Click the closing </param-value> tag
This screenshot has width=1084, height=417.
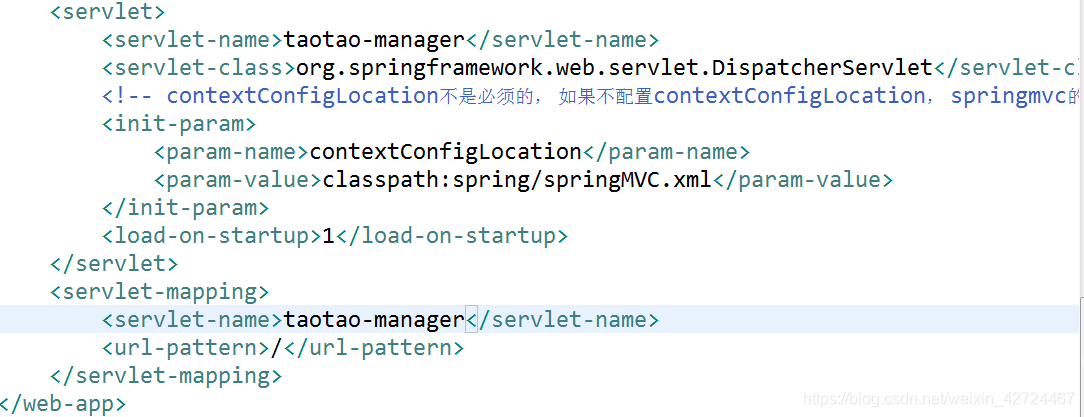(803, 180)
